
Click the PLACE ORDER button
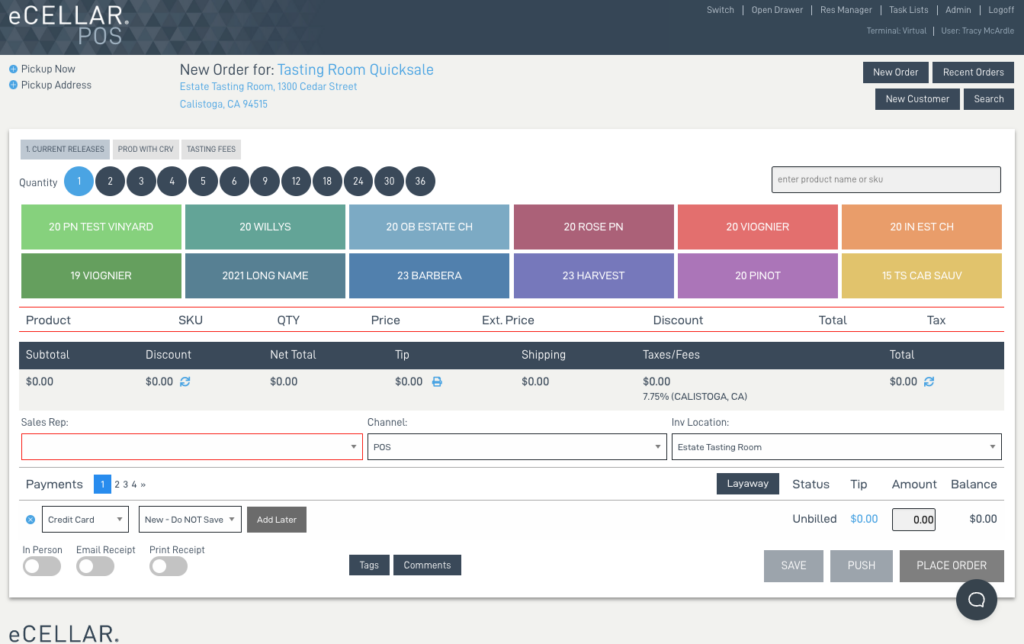pos(951,565)
